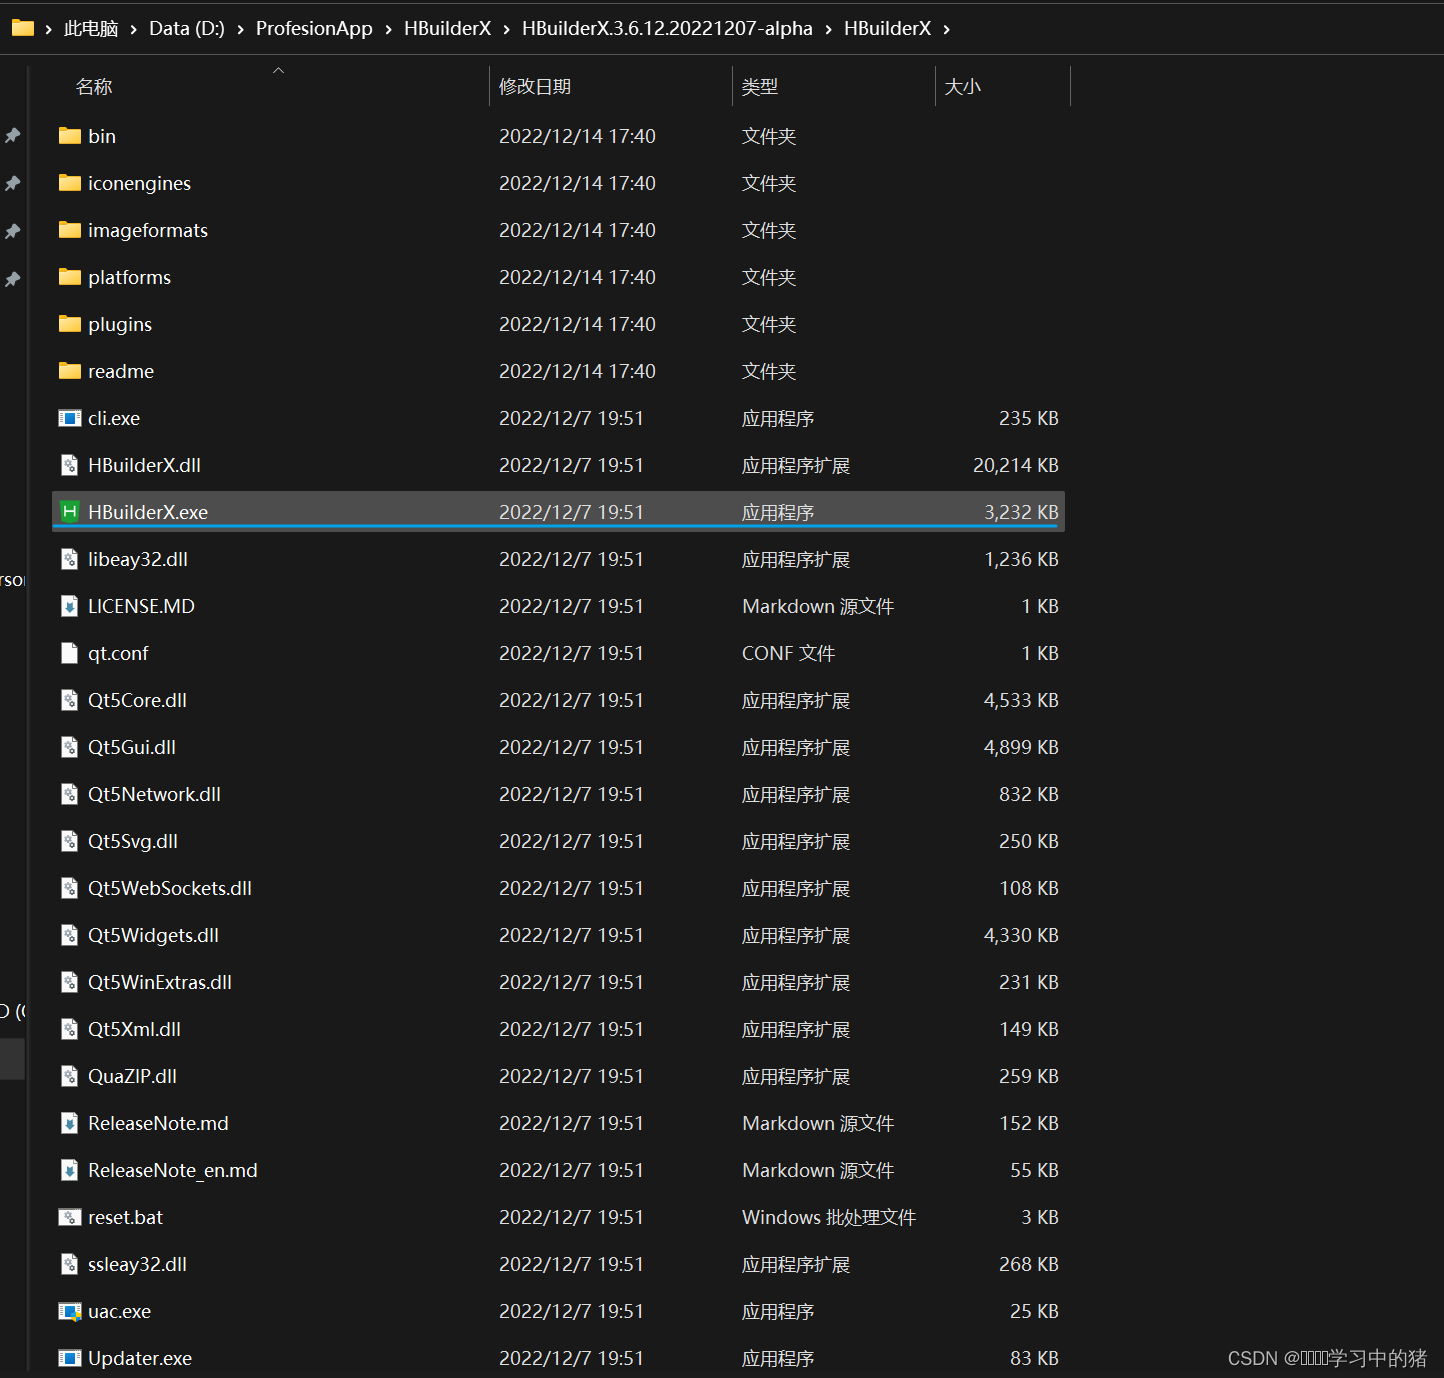Click the Qt5Gui.dll file icon

coord(70,747)
